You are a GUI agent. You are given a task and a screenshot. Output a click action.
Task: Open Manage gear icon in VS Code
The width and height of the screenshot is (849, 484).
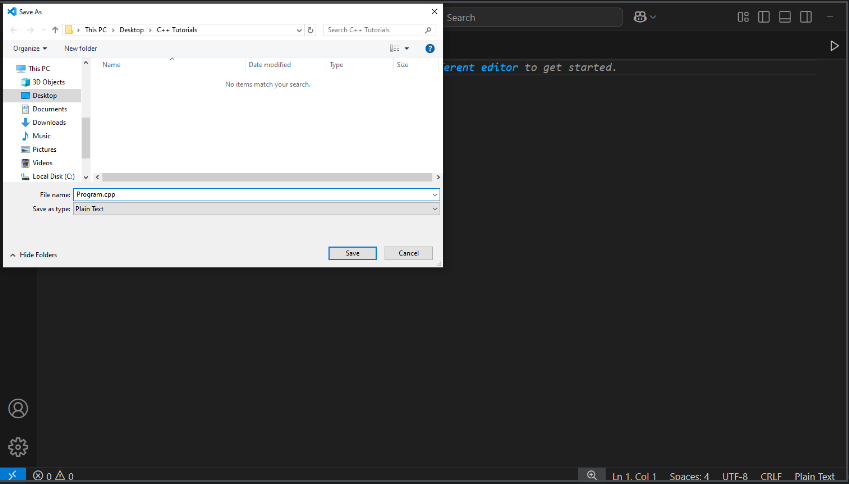(x=18, y=447)
